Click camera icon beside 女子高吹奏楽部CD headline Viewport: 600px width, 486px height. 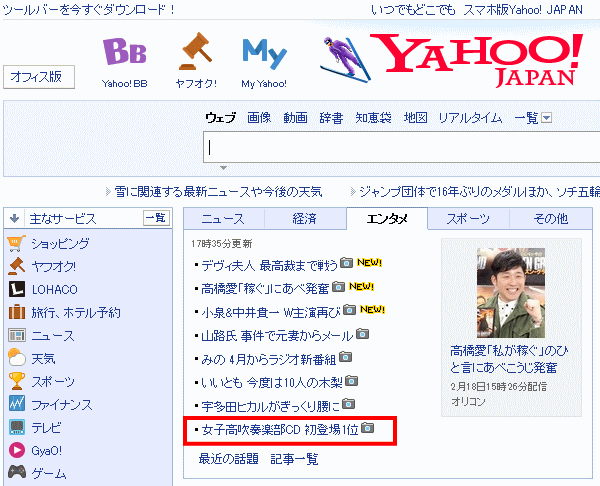coord(367,427)
